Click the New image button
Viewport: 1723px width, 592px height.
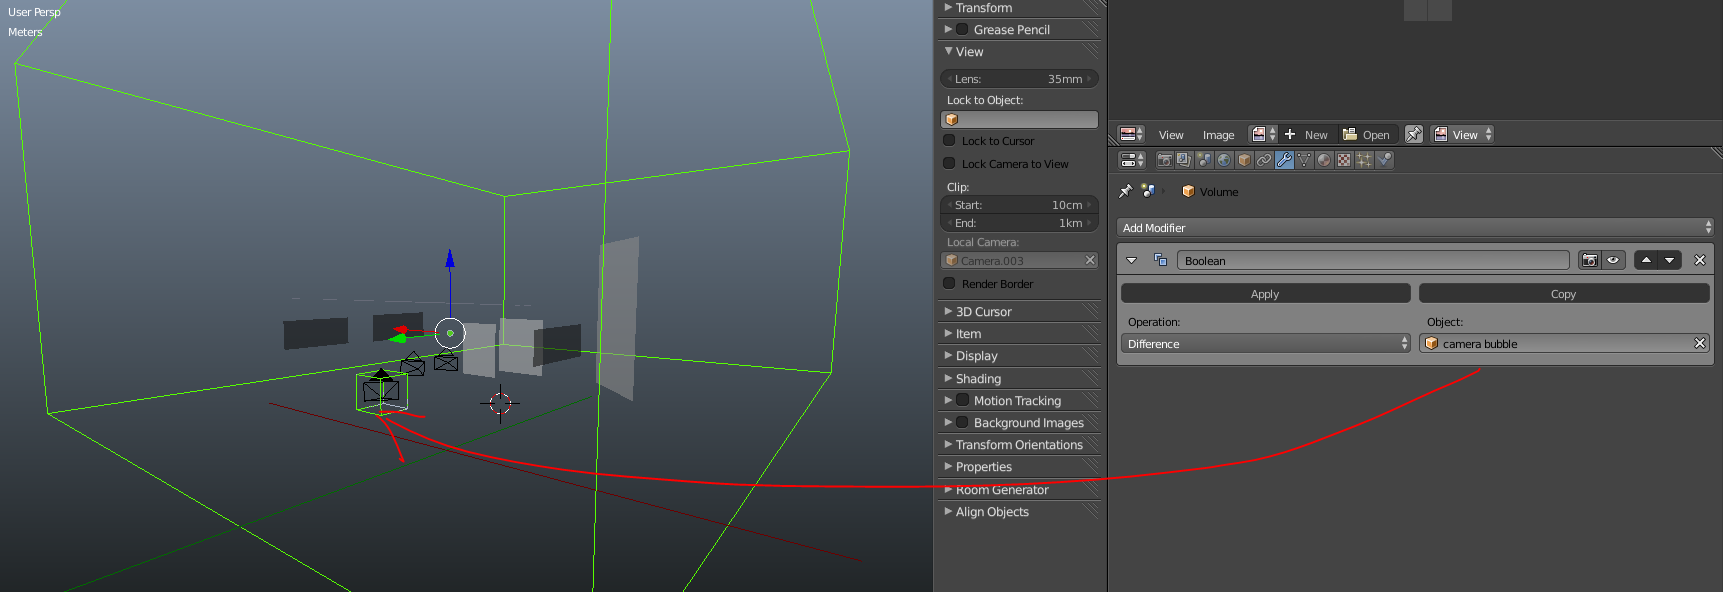pyautogui.click(x=1306, y=134)
